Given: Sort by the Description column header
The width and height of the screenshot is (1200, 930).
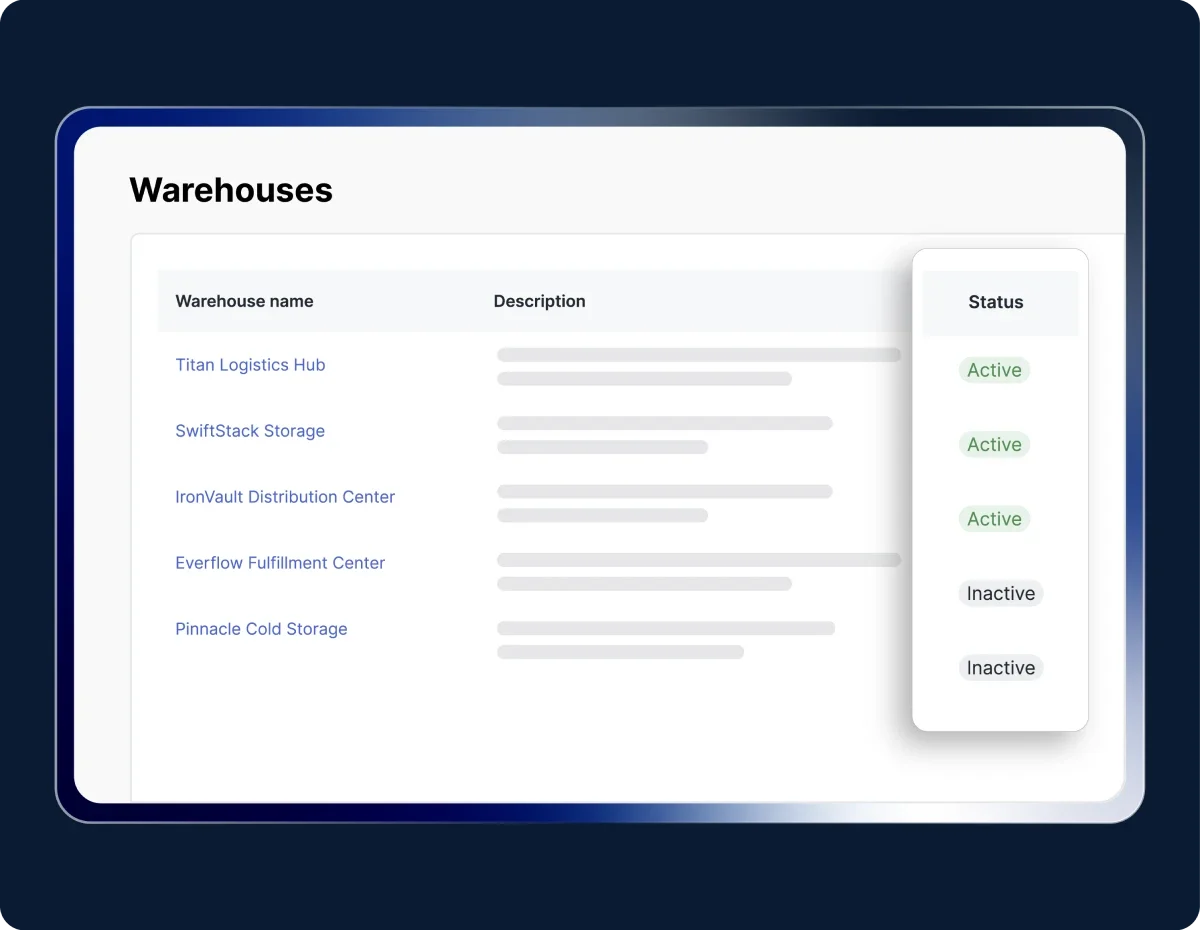Looking at the screenshot, I should point(539,301).
